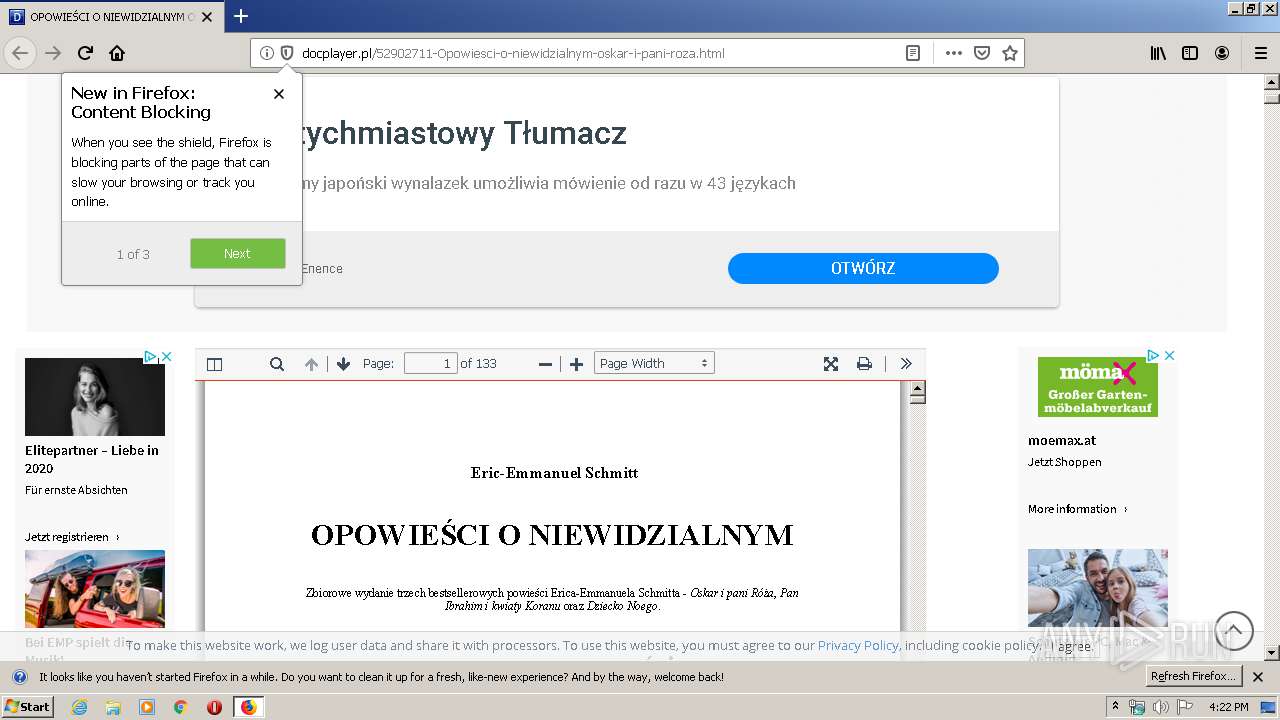
Task: Open the Privacy Policy link
Action: click(x=858, y=646)
